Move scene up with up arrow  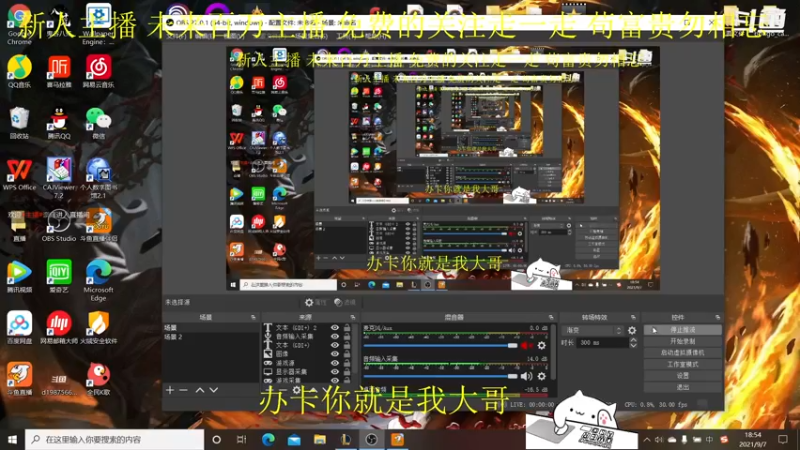pyautogui.click(x=200, y=390)
